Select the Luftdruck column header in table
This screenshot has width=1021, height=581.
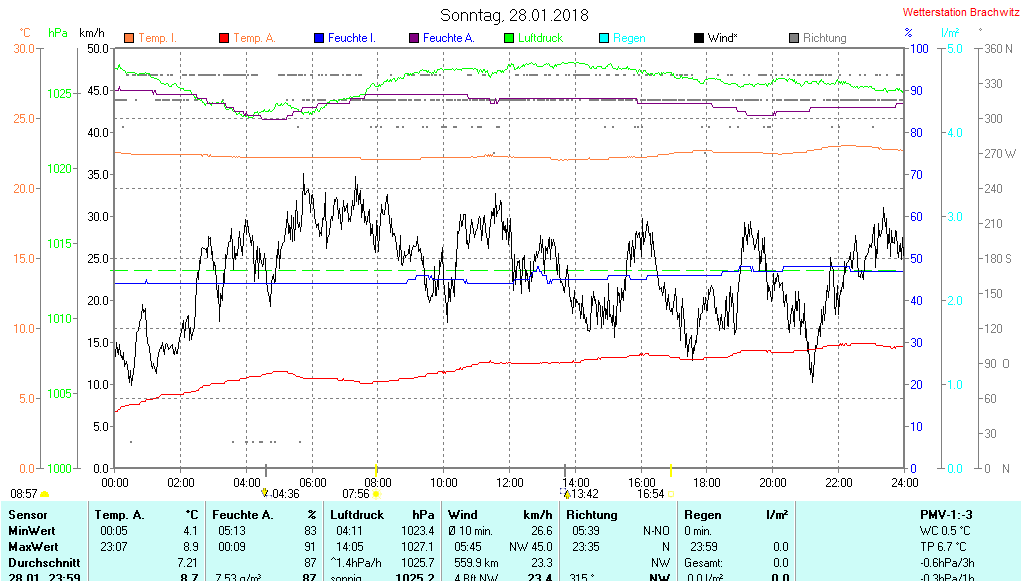click(357, 515)
